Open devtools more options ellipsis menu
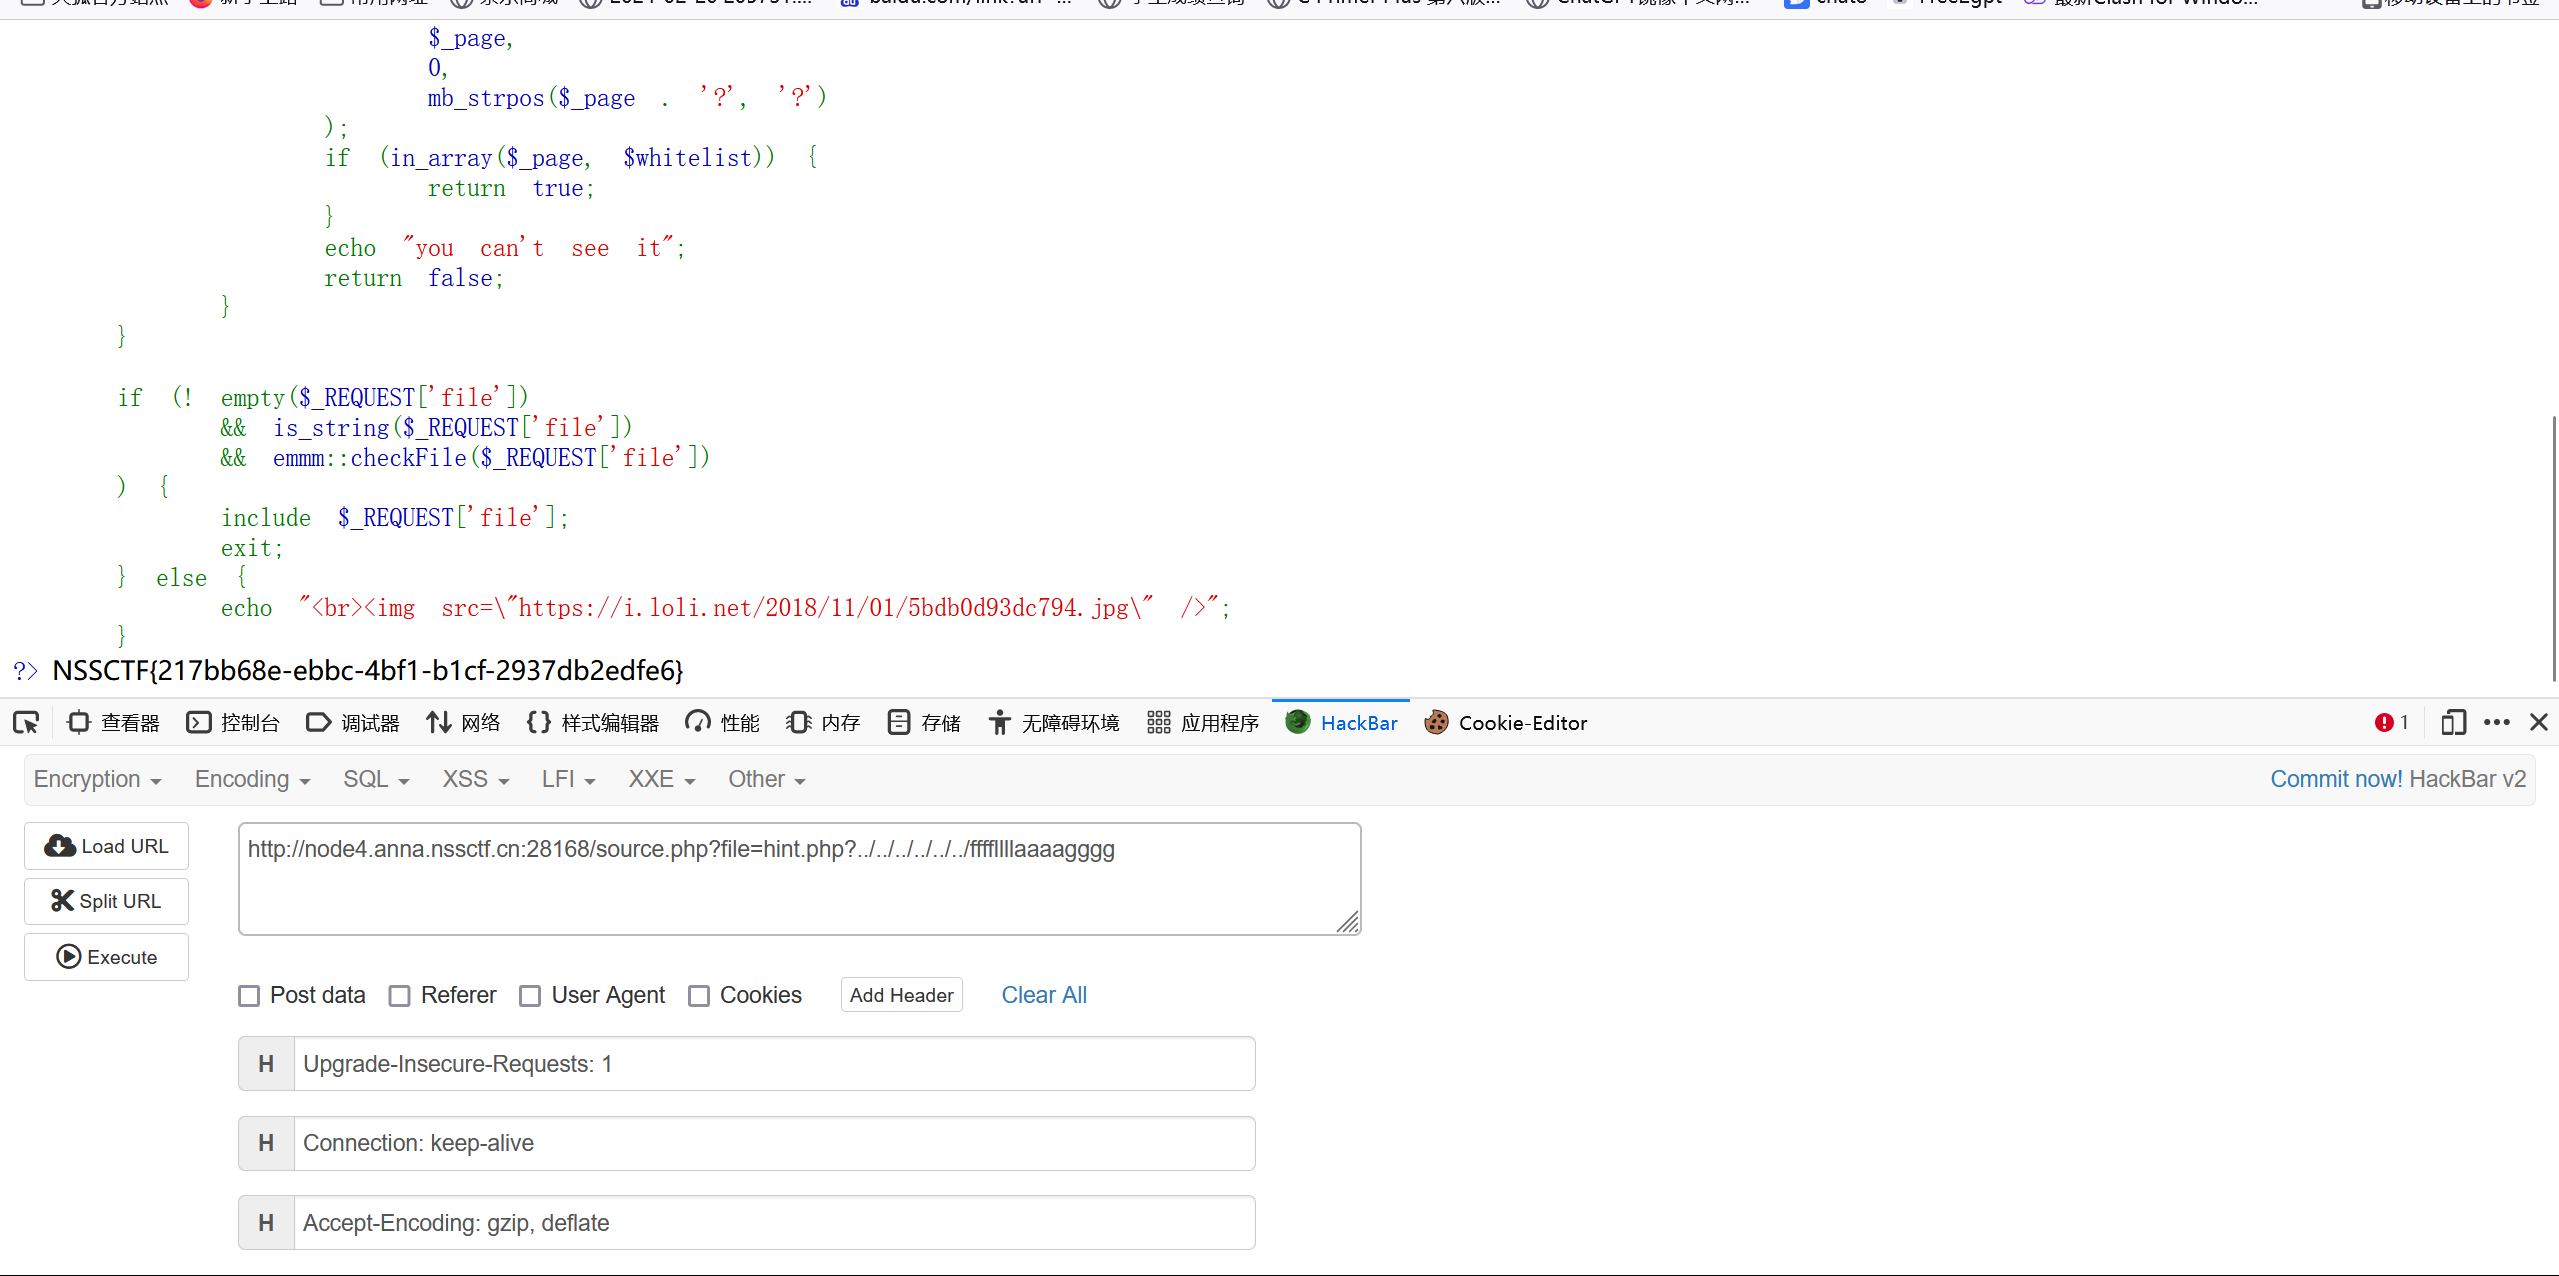 point(2496,723)
